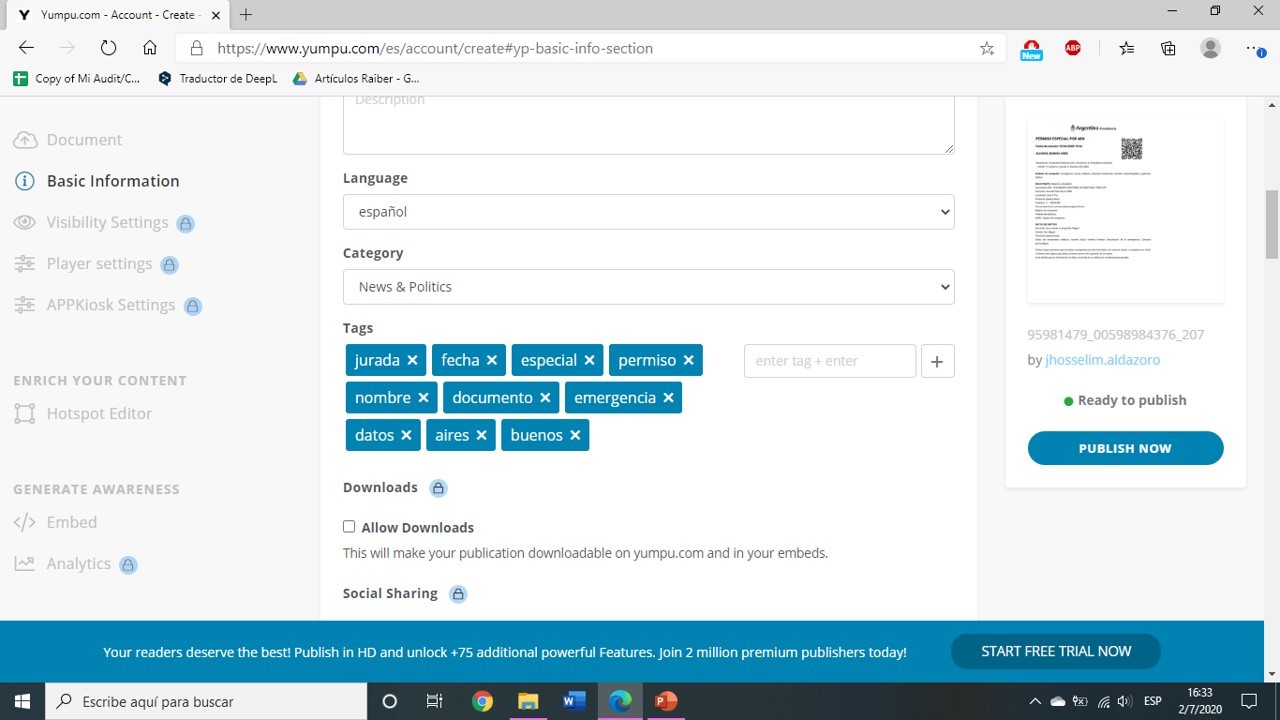
Task: Enable the Allow Downloads checkbox
Action: pyautogui.click(x=349, y=527)
